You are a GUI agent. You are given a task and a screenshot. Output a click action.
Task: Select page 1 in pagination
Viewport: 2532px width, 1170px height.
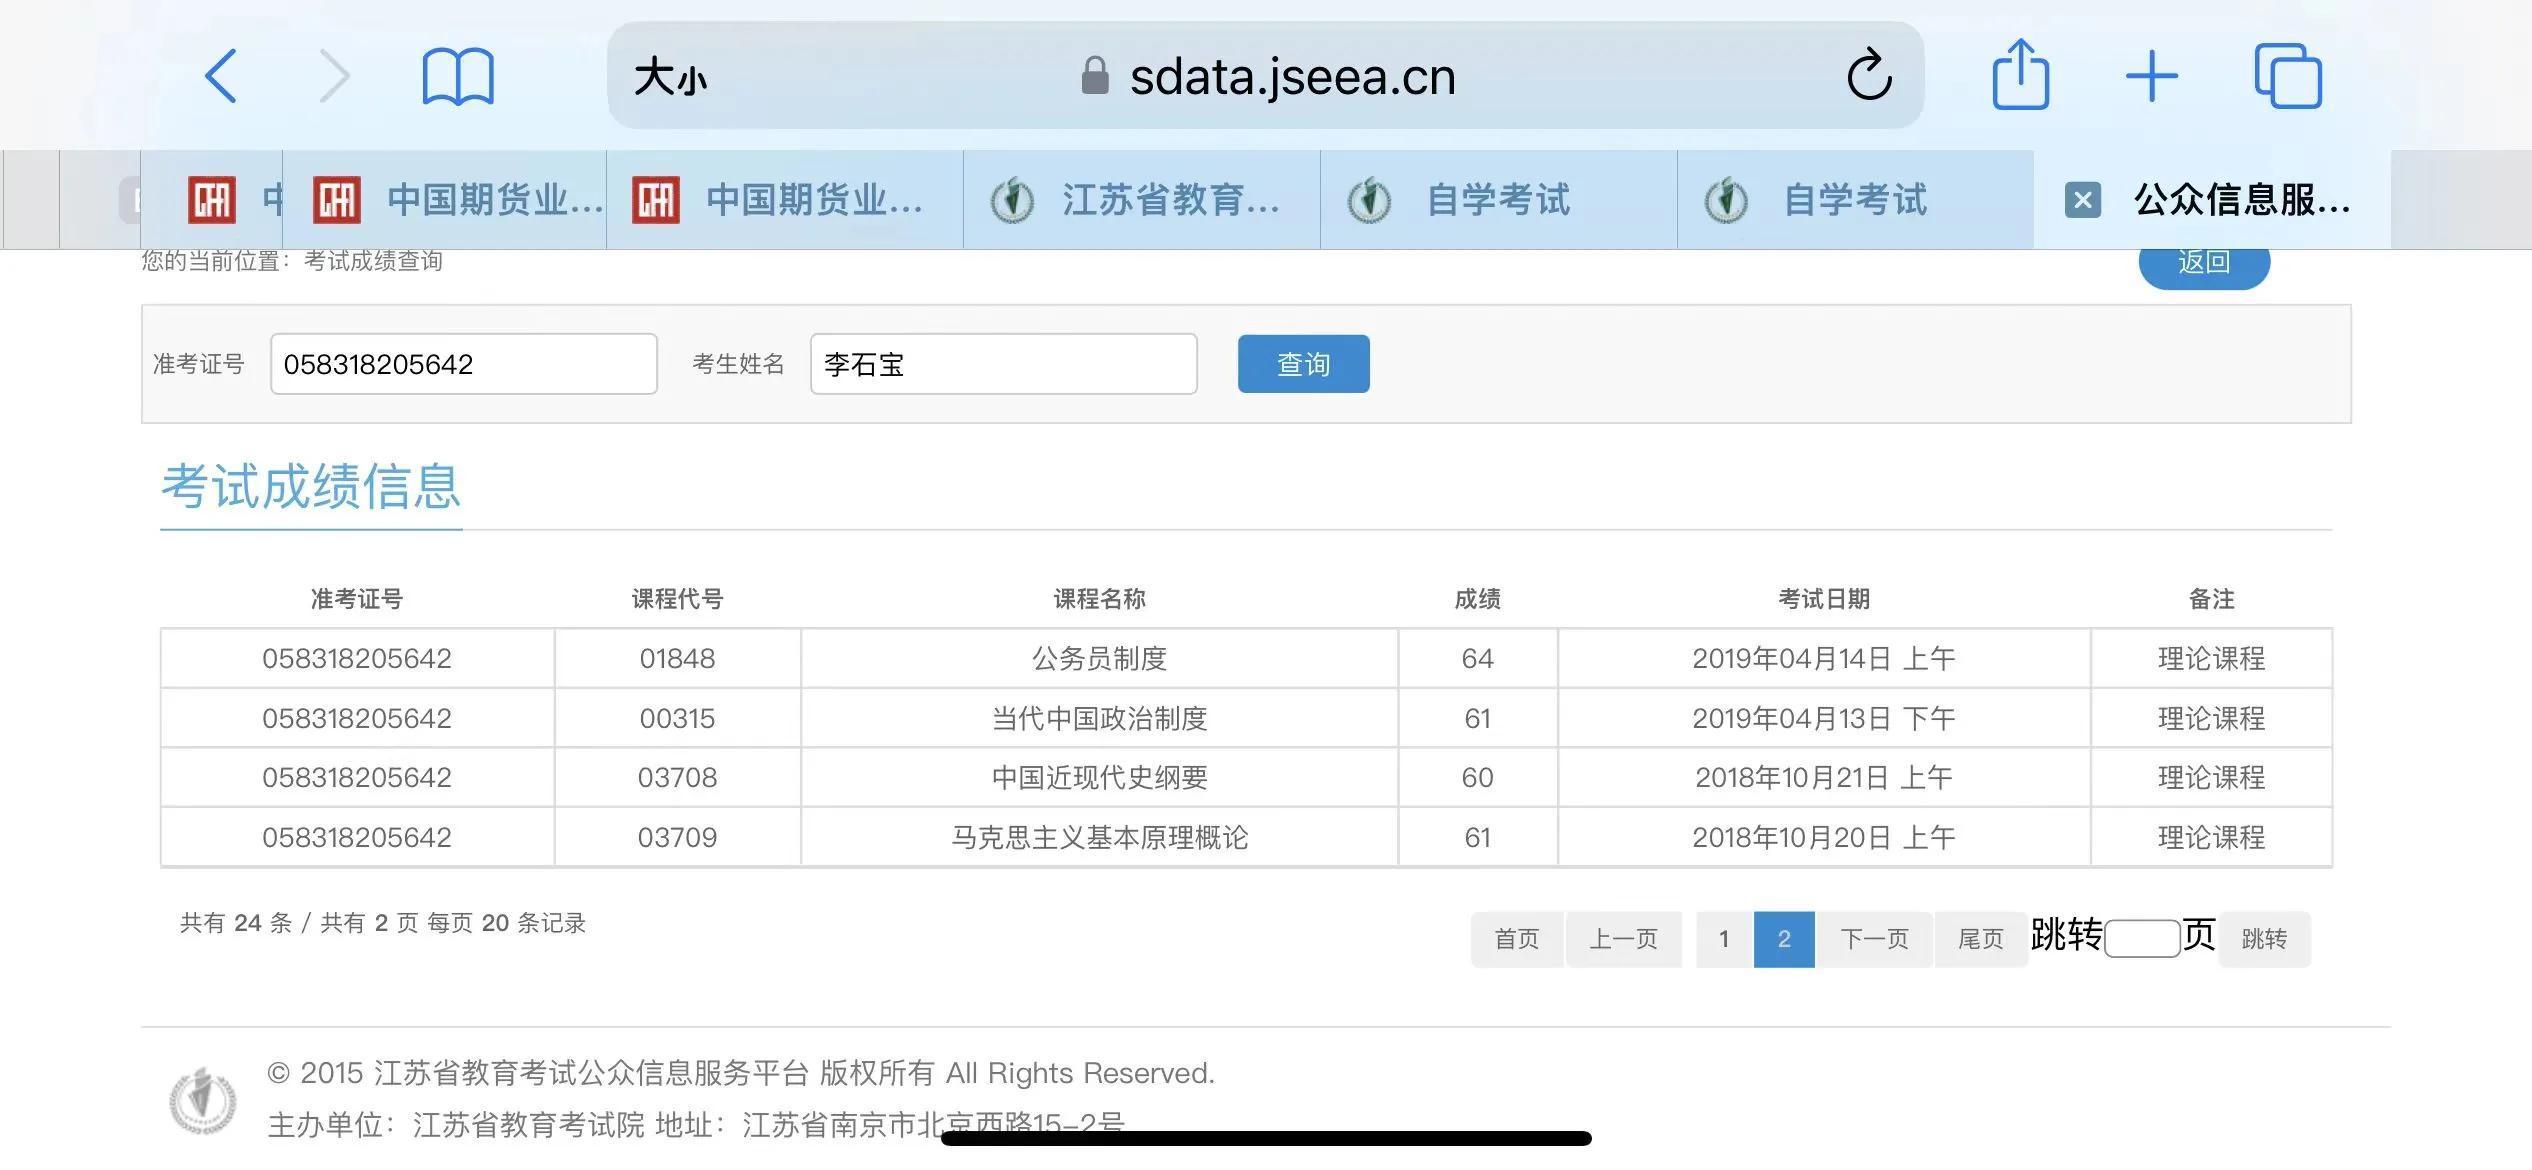click(1724, 939)
